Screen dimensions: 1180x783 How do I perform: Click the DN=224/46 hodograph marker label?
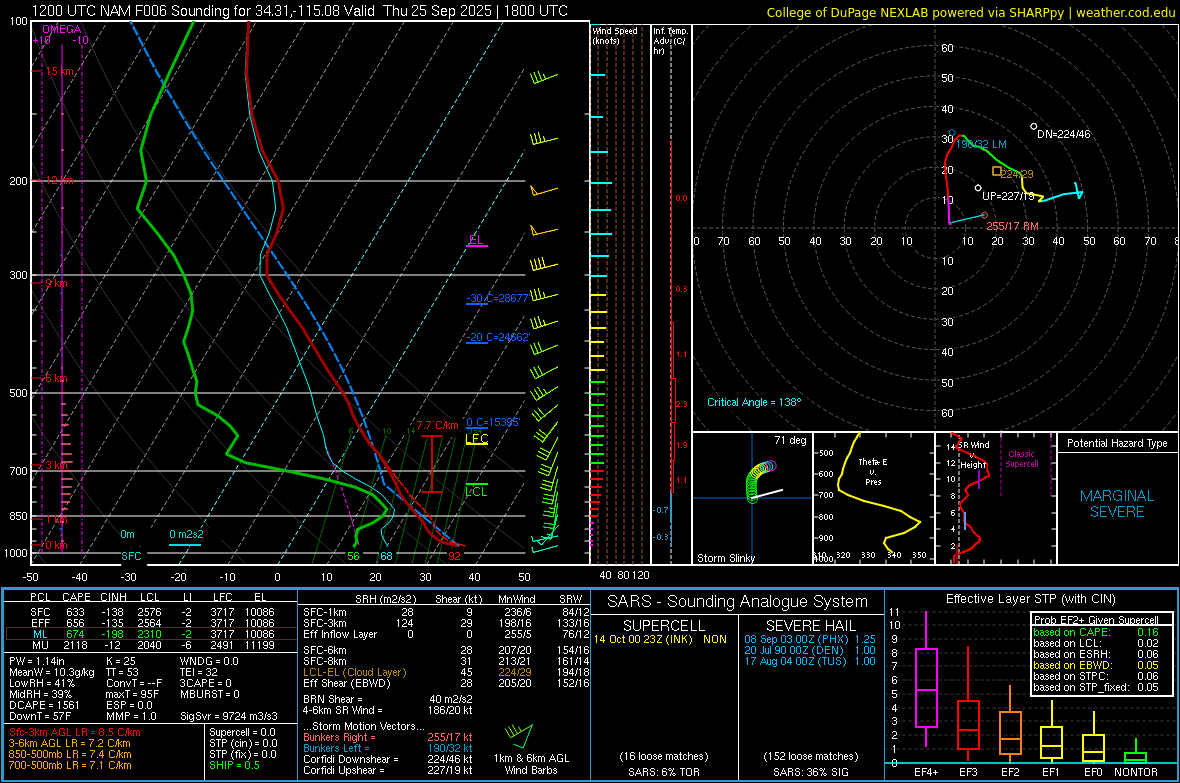1063,134
